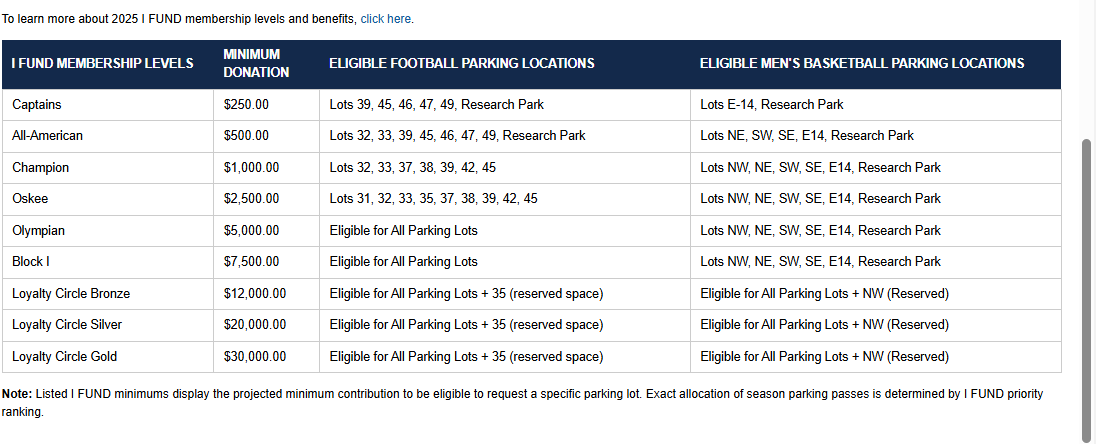This screenshot has height=444, width=1096.
Task: Click the "Note:" paragraph below the table
Action: [x=520, y=402]
